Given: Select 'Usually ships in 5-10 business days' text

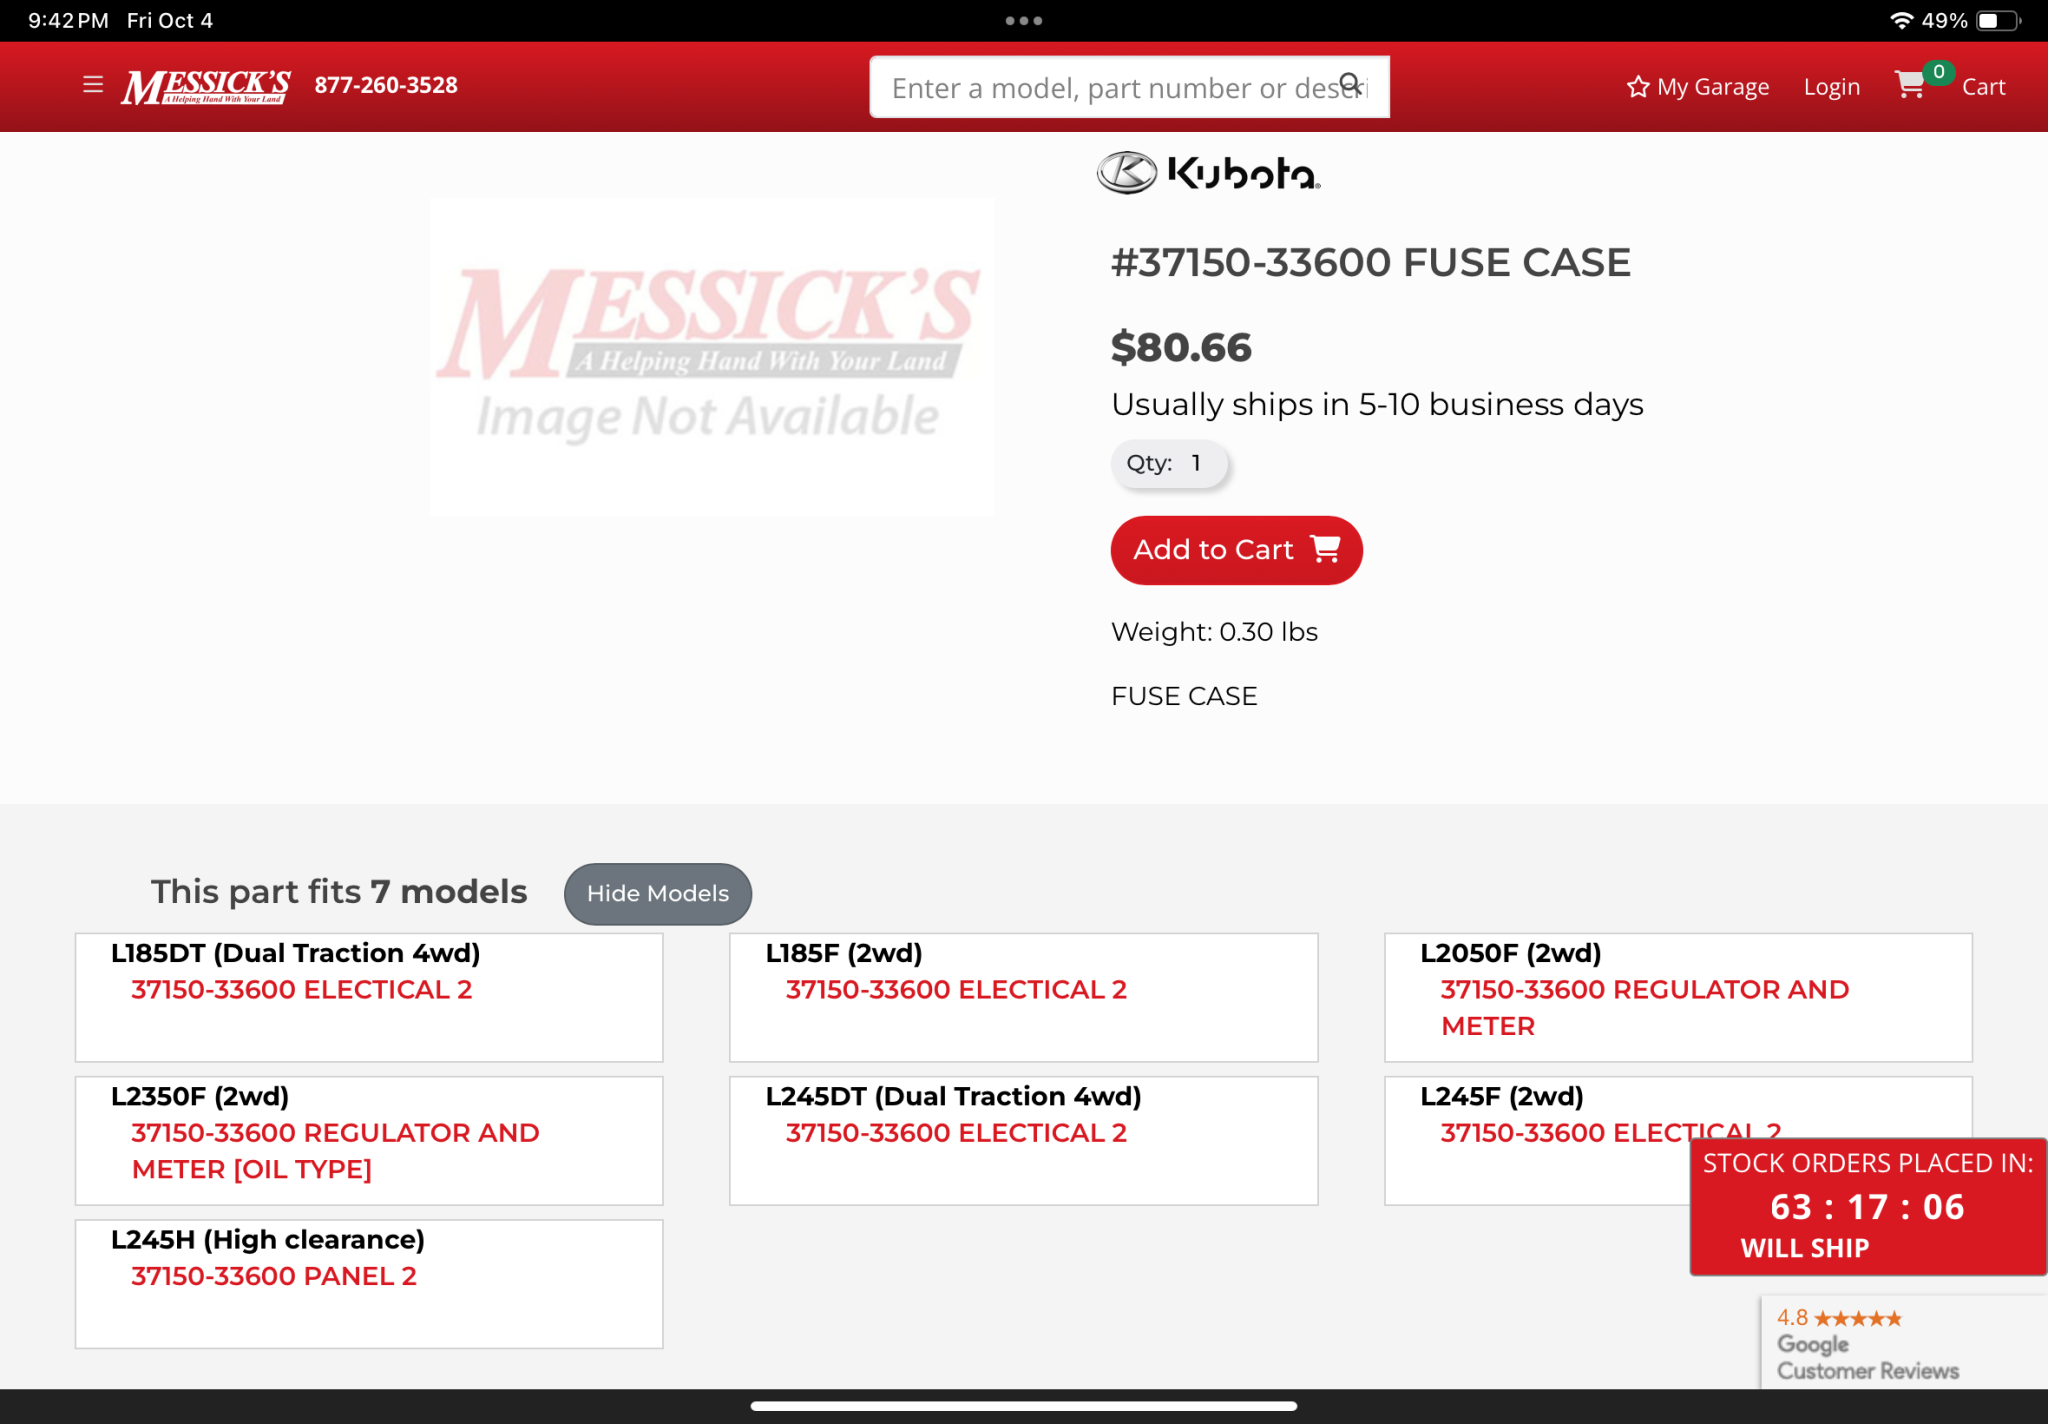Looking at the screenshot, I should [x=1377, y=405].
